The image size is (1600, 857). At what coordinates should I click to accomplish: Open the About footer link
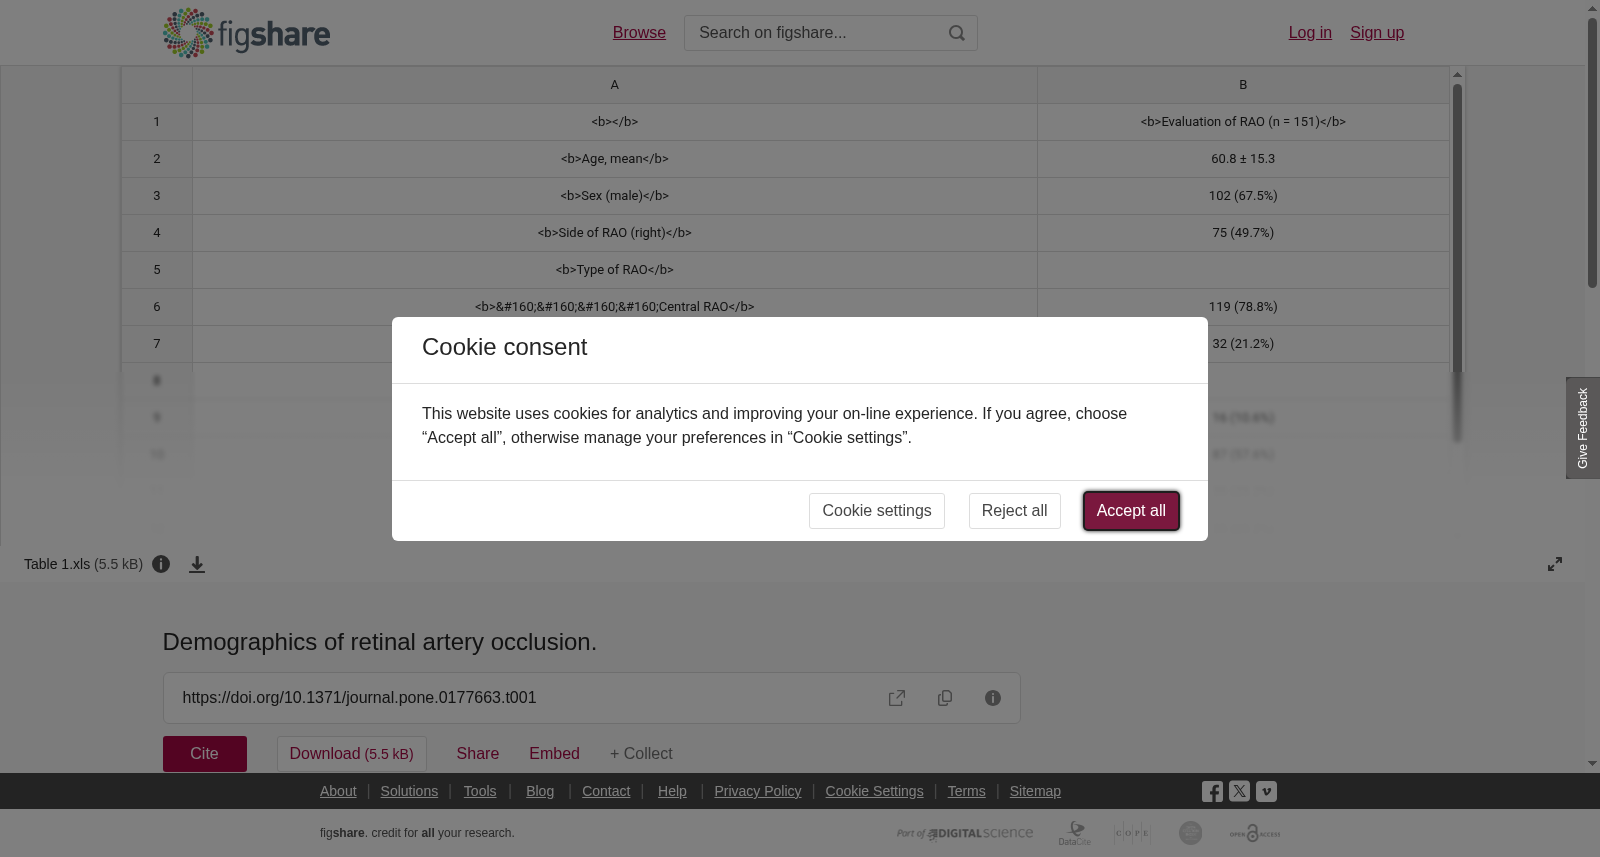(x=338, y=791)
